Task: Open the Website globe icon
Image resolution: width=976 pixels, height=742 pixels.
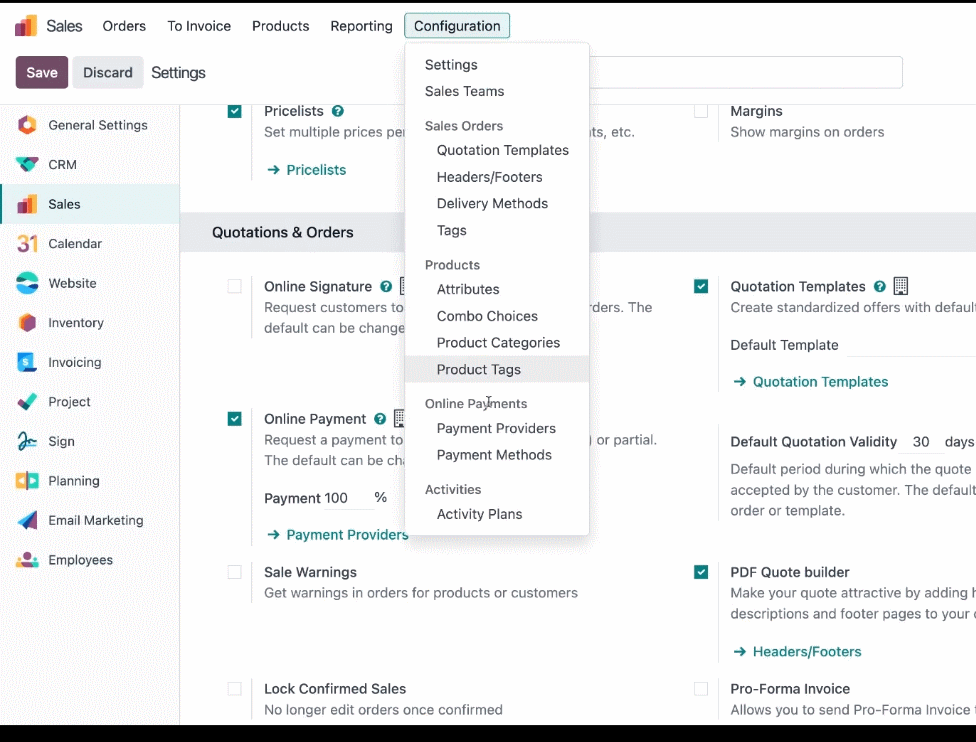Action: (27, 283)
